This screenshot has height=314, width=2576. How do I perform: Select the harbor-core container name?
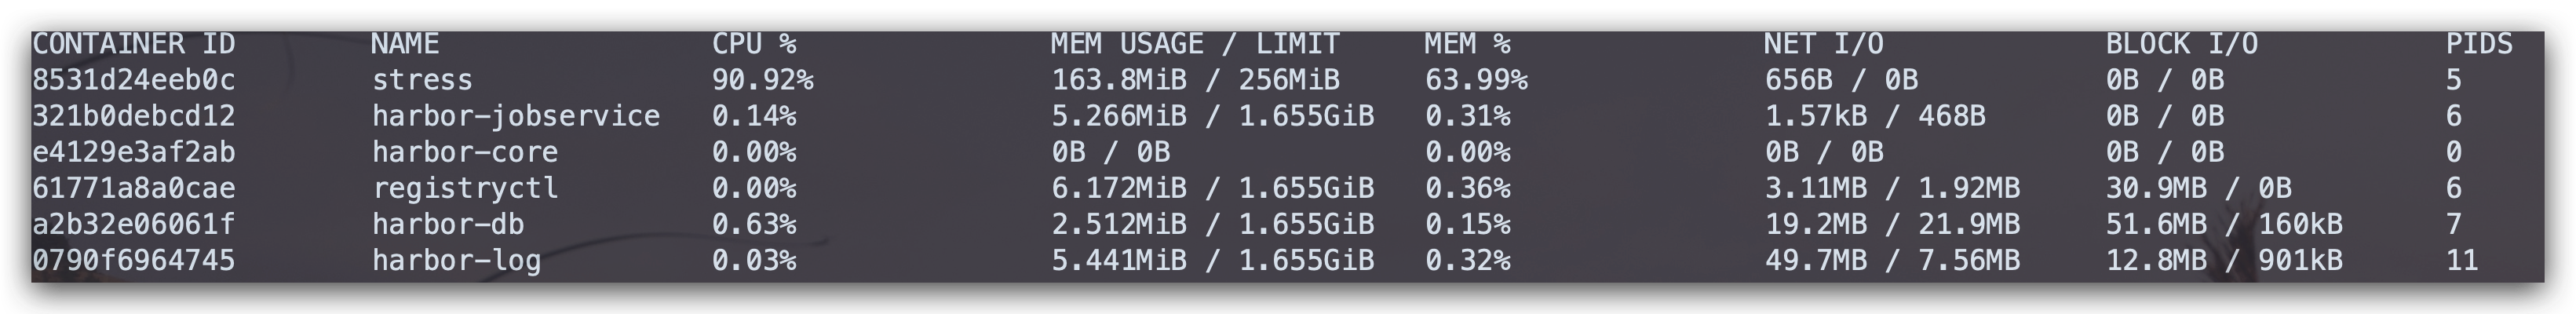(465, 152)
